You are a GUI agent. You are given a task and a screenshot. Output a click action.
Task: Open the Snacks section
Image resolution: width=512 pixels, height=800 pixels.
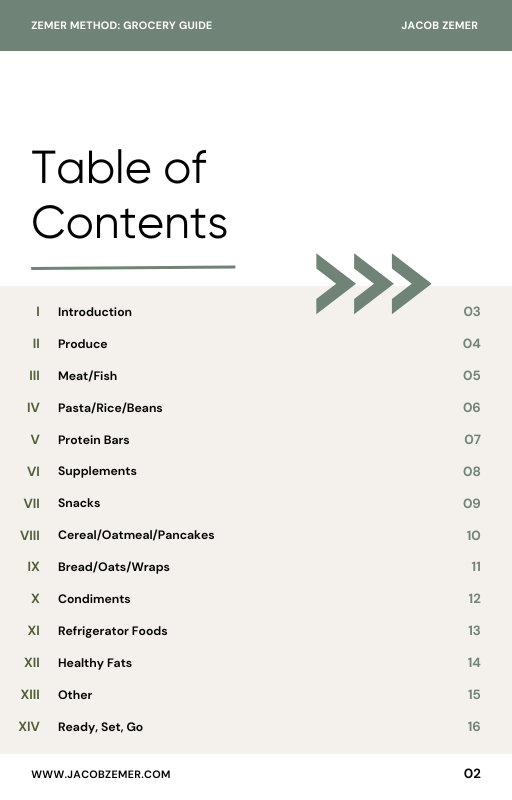(x=79, y=503)
